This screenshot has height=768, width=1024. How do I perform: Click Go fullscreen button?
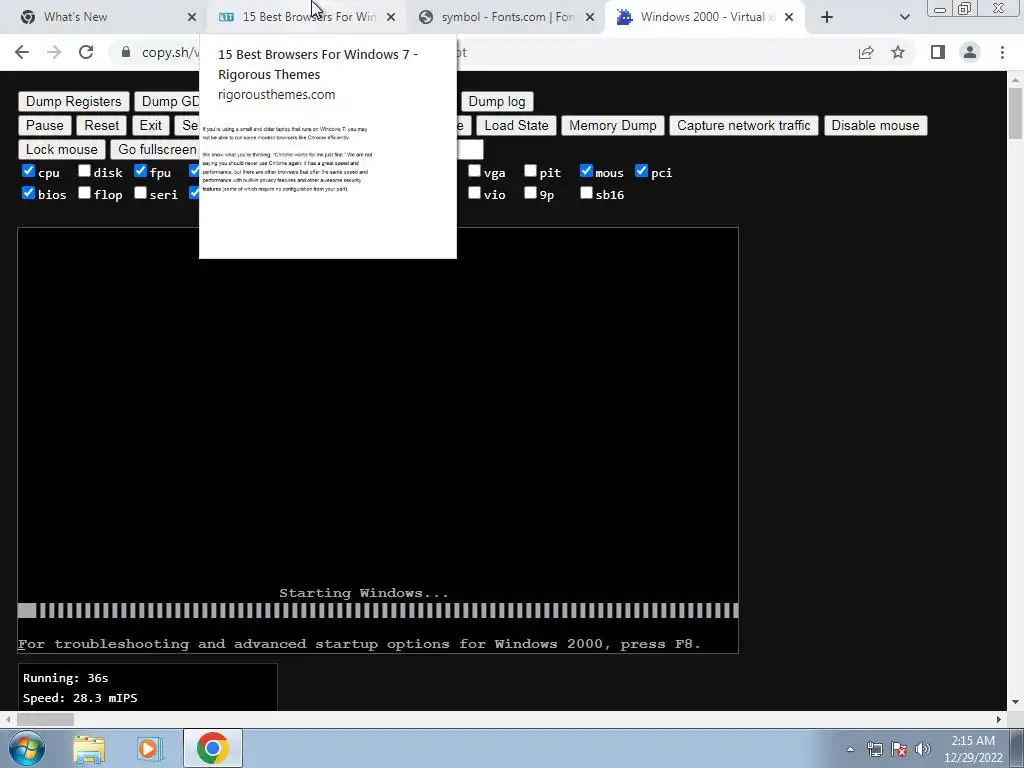(157, 150)
